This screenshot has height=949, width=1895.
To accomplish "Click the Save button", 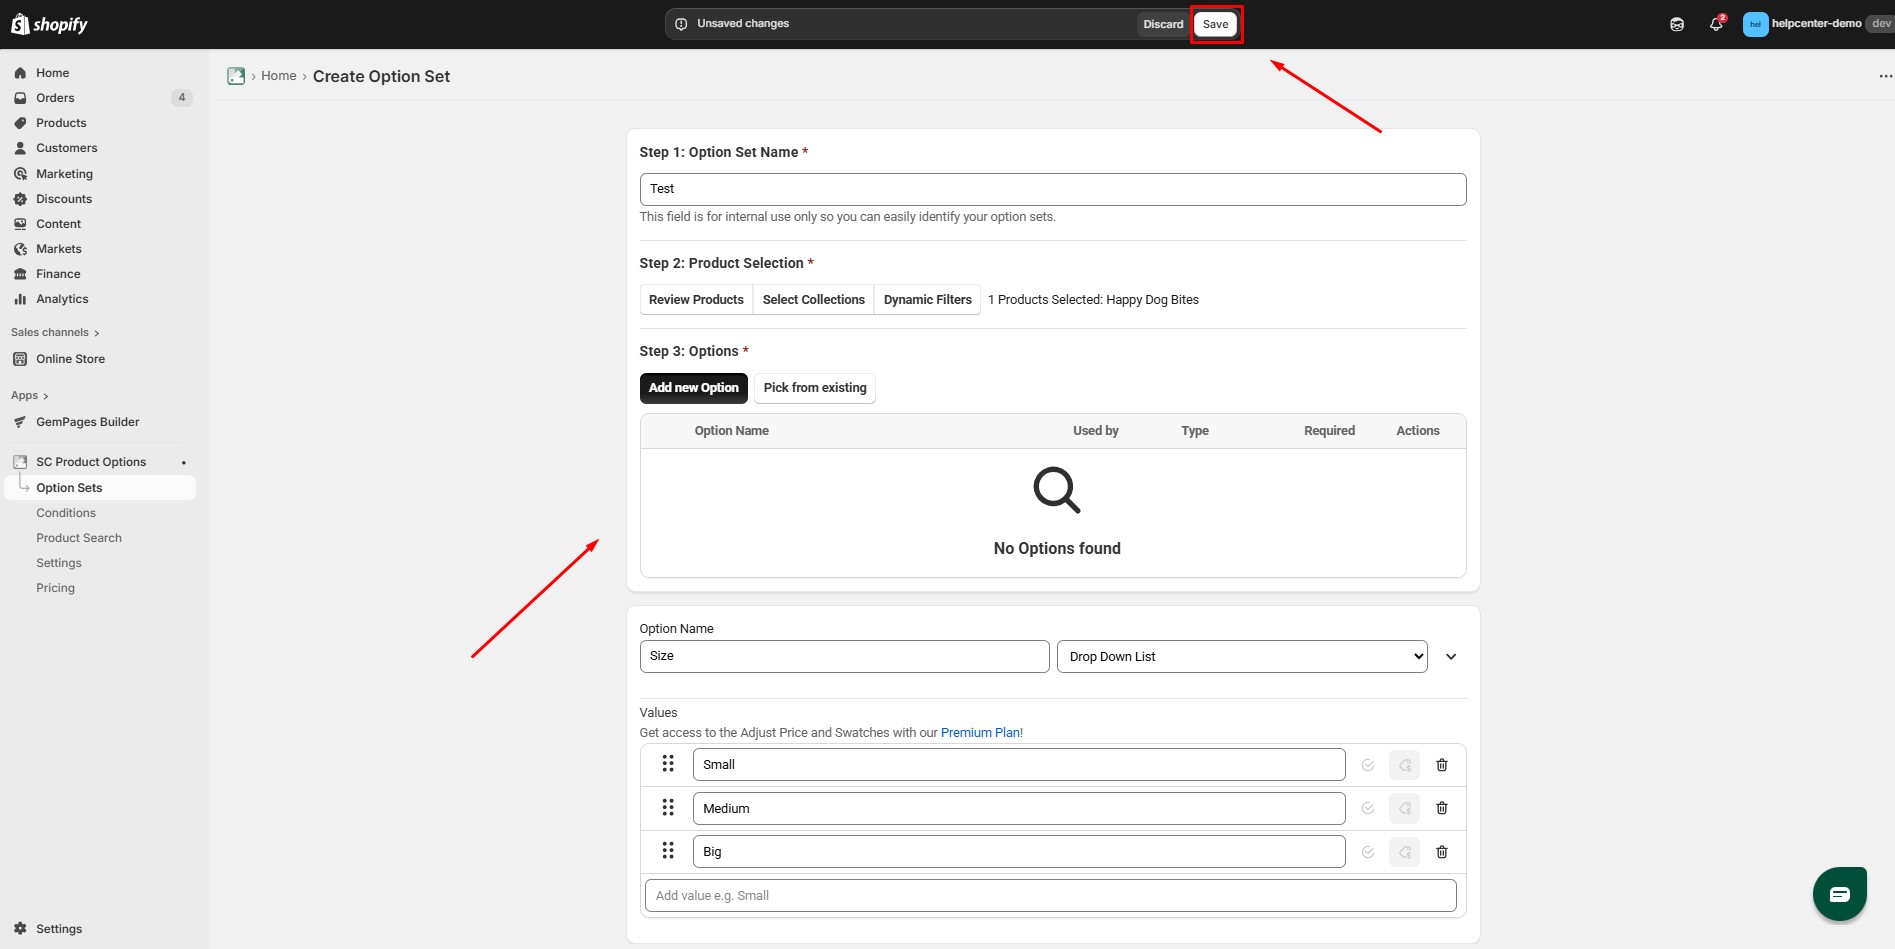I will 1215,23.
